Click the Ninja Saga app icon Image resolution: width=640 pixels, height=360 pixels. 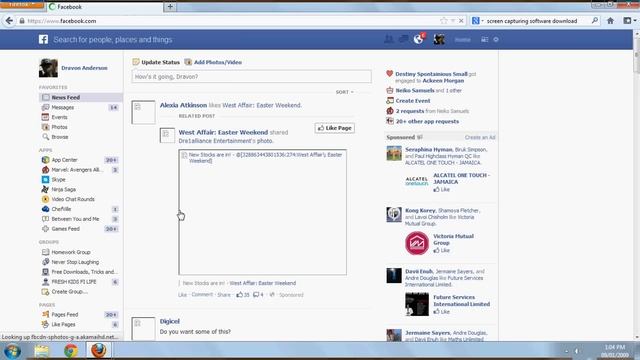tap(45, 189)
